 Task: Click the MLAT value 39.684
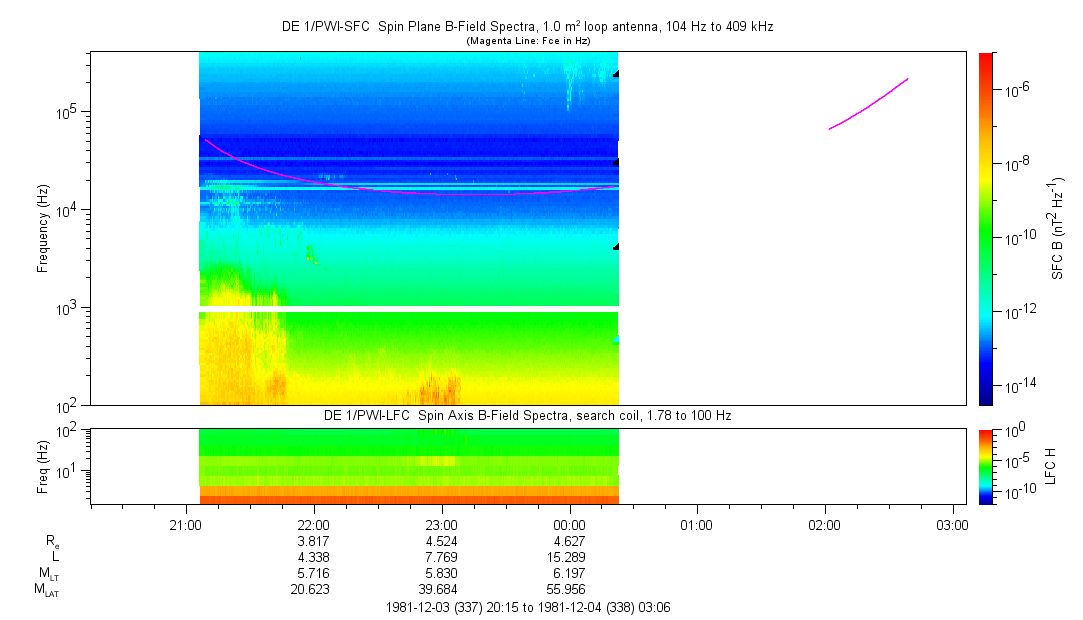point(442,591)
